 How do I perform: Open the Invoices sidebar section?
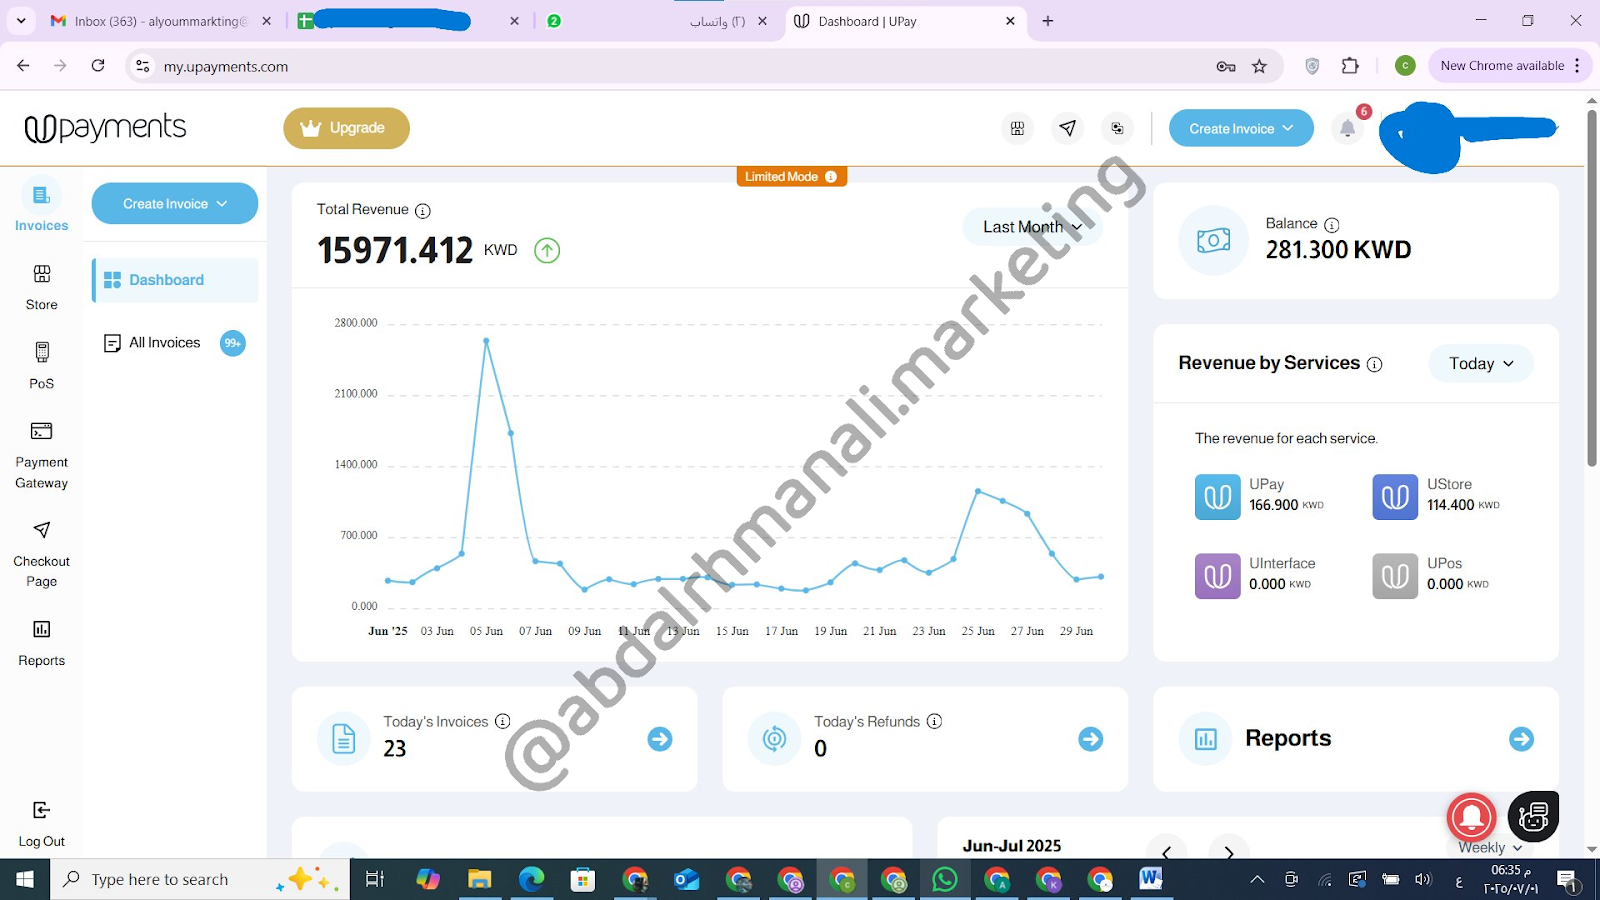[41, 205]
